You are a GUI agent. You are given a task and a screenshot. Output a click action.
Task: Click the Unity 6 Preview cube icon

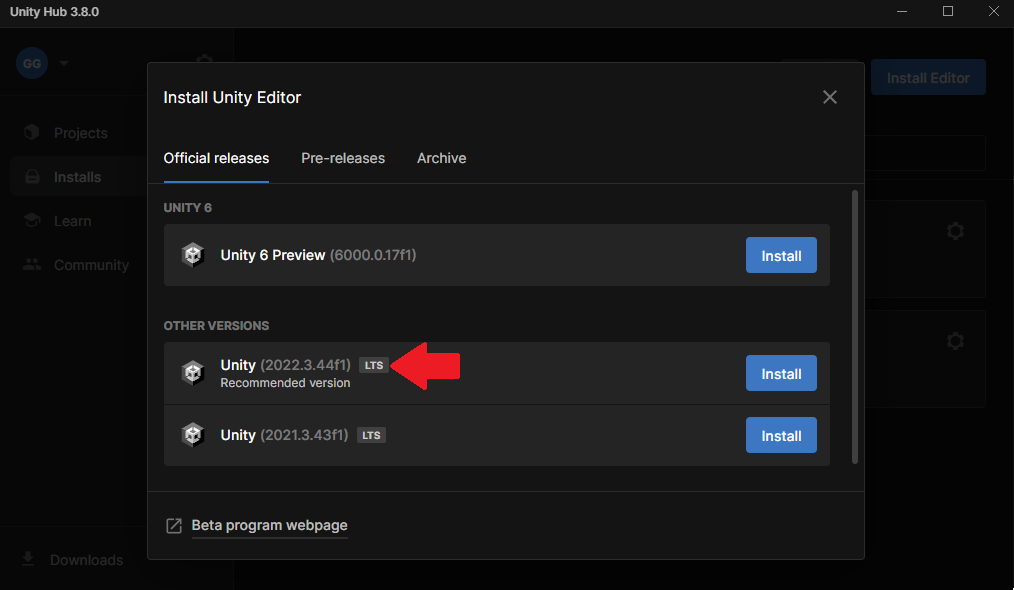pos(193,255)
